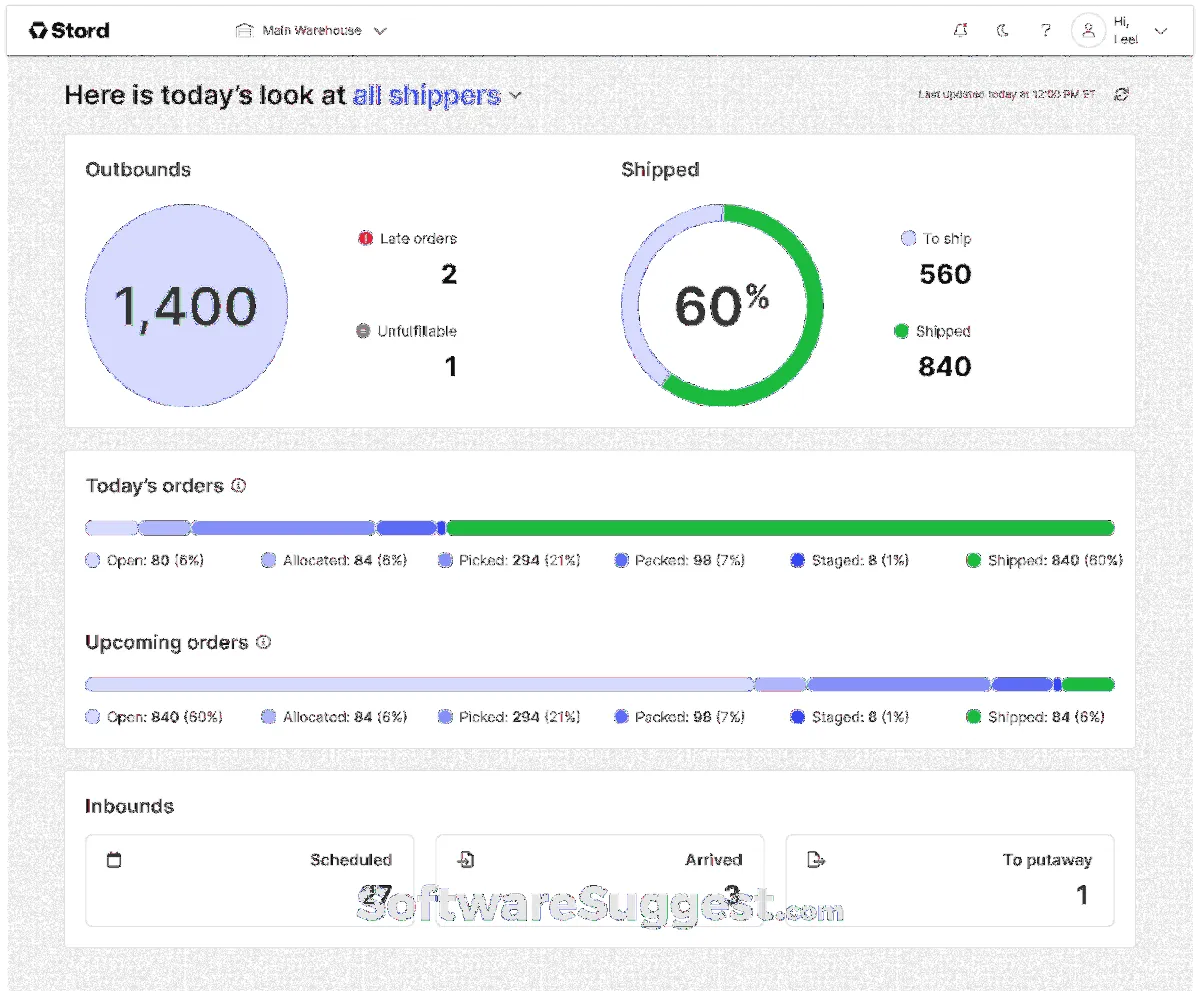
Task: Click the warehouse building icon
Action: pyautogui.click(x=243, y=31)
